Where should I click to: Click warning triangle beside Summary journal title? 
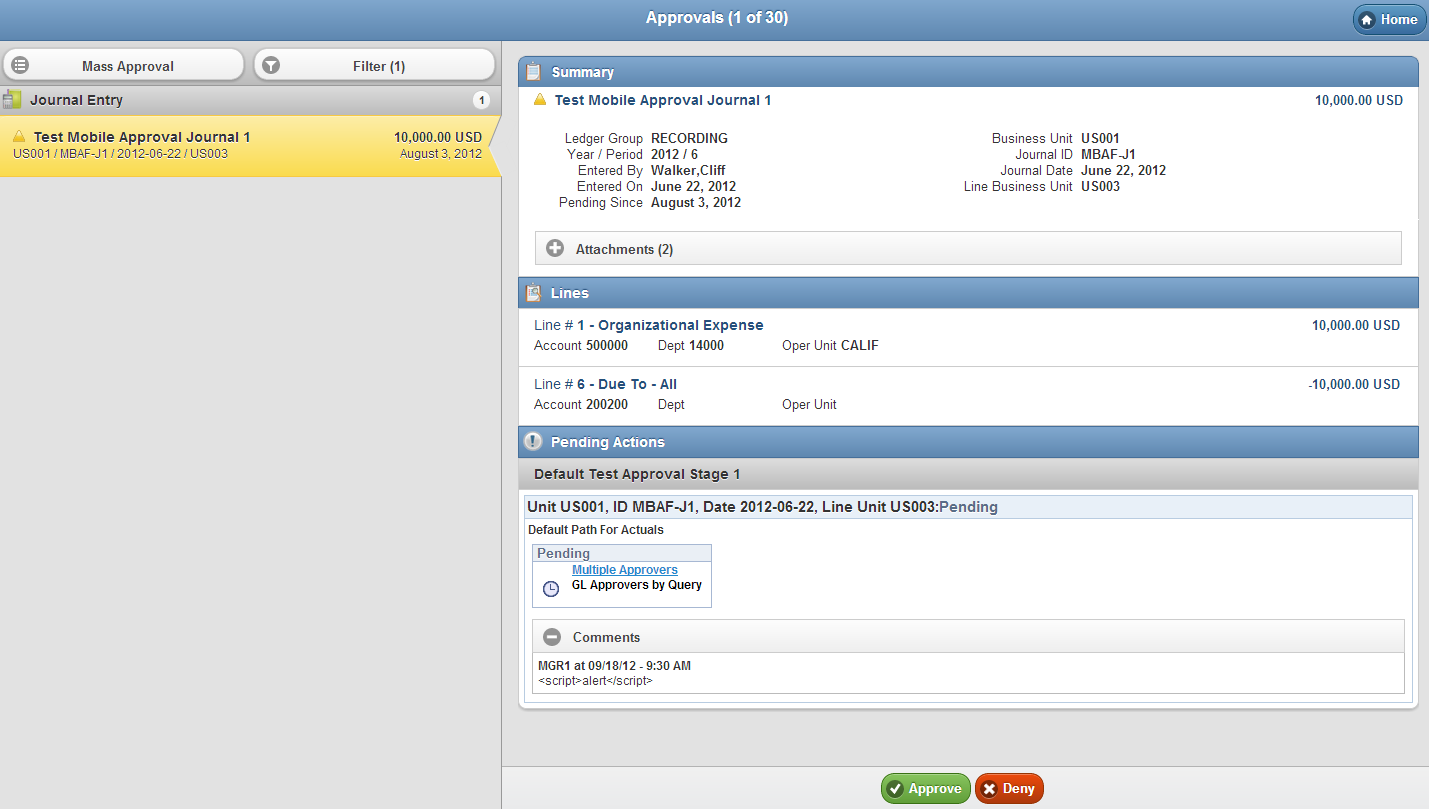540,100
